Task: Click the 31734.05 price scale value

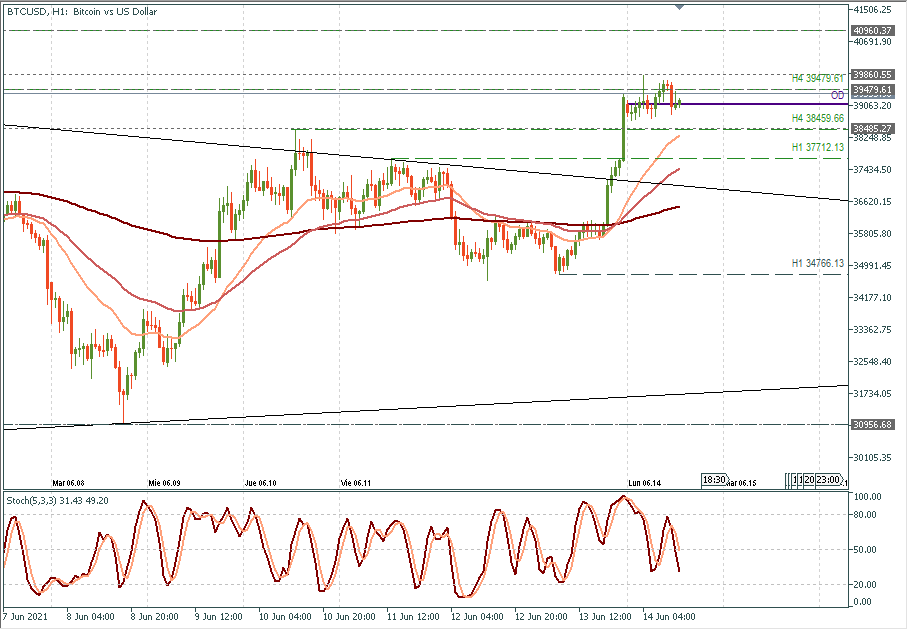Action: tap(872, 393)
